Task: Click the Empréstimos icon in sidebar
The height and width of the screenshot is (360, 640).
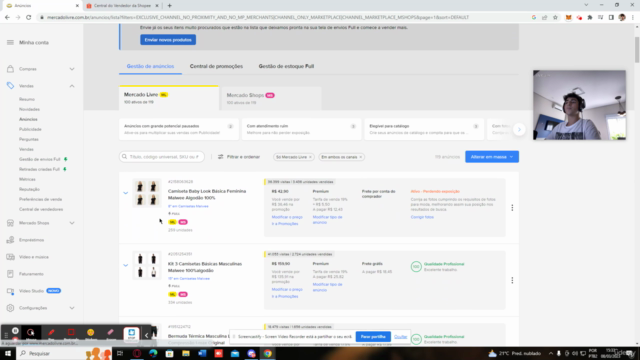Action: tap(10, 240)
